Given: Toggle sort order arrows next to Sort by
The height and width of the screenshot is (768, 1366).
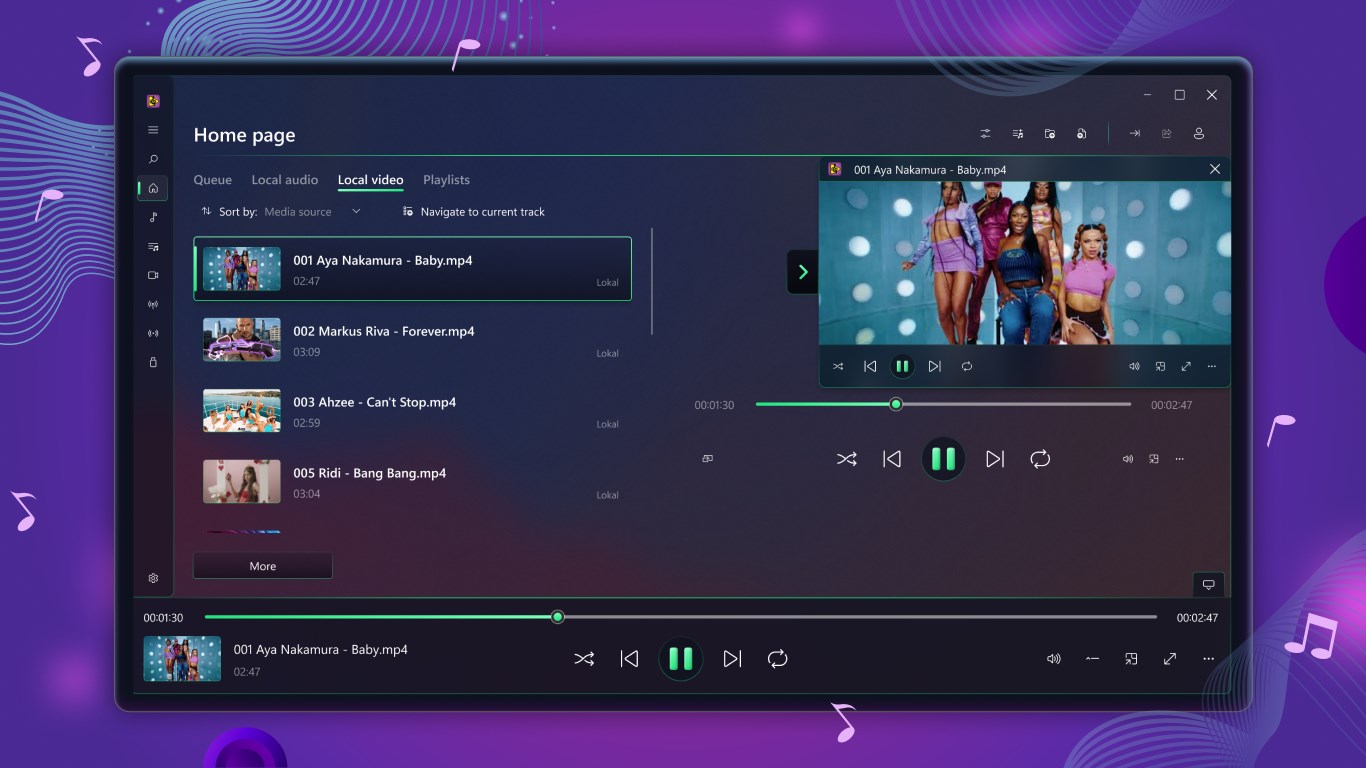Looking at the screenshot, I should pyautogui.click(x=206, y=212).
